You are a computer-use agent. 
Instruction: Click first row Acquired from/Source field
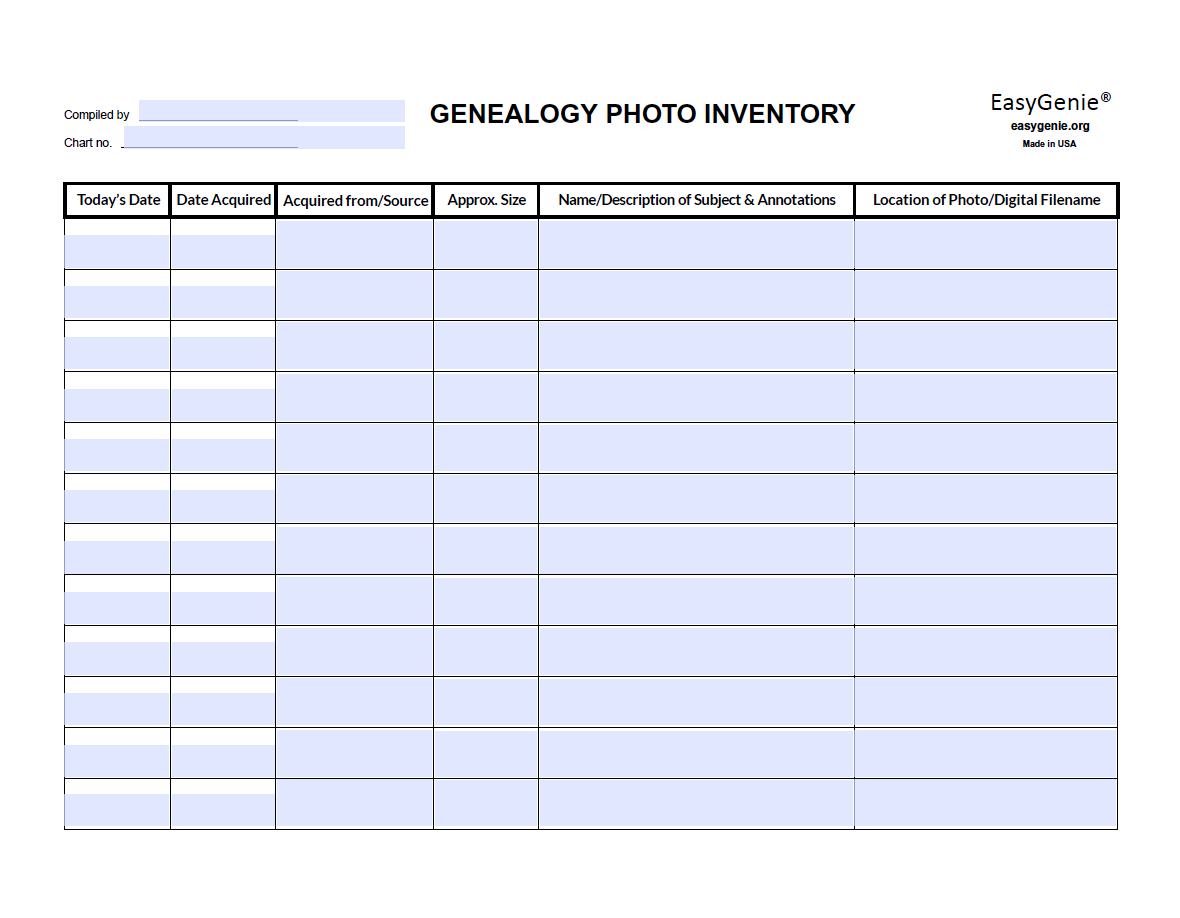354,244
